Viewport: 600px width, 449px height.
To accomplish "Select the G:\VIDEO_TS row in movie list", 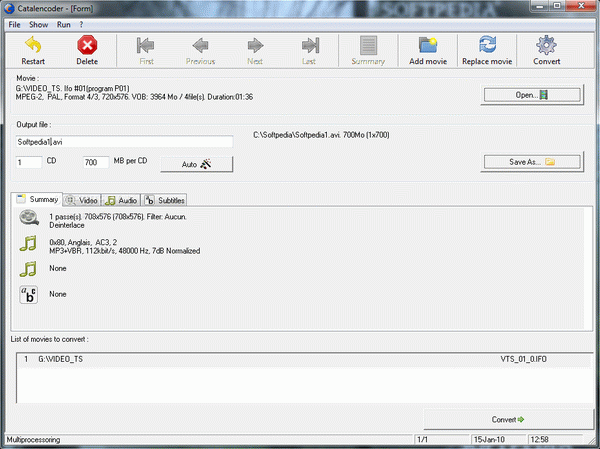I will [x=304, y=359].
